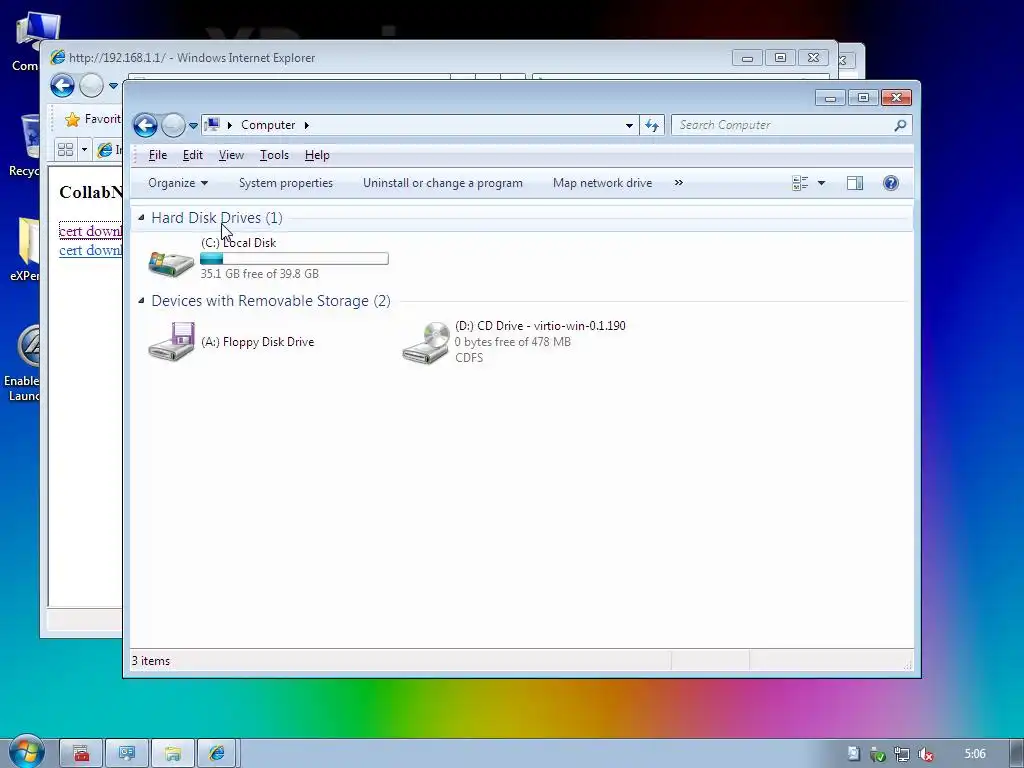Open the address bar history dropdown

point(629,125)
